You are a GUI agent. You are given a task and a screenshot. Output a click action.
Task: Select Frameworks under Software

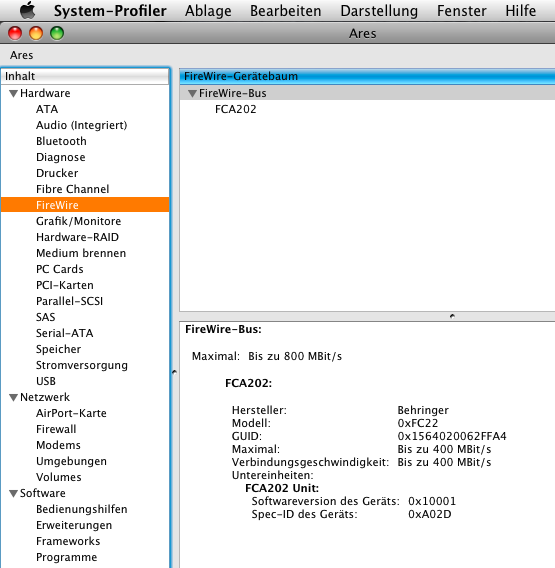click(68, 541)
